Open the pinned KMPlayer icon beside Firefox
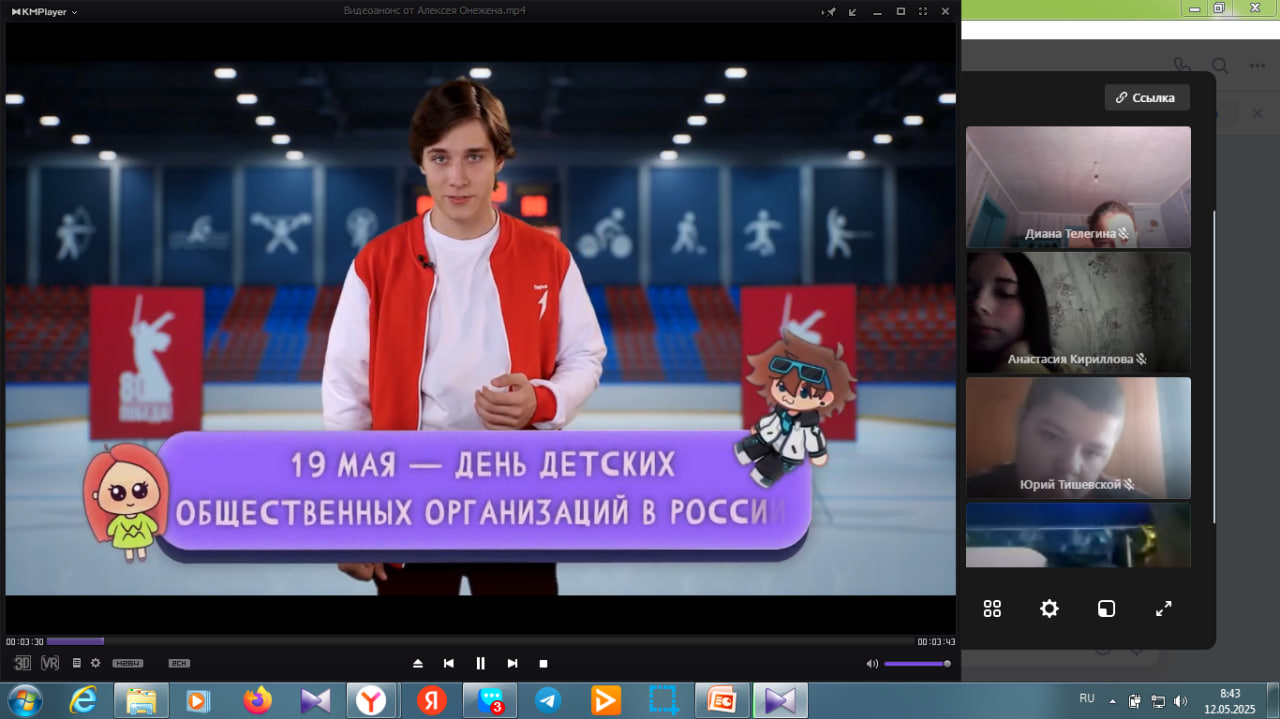Viewport: 1280px width, 719px height. (315, 700)
